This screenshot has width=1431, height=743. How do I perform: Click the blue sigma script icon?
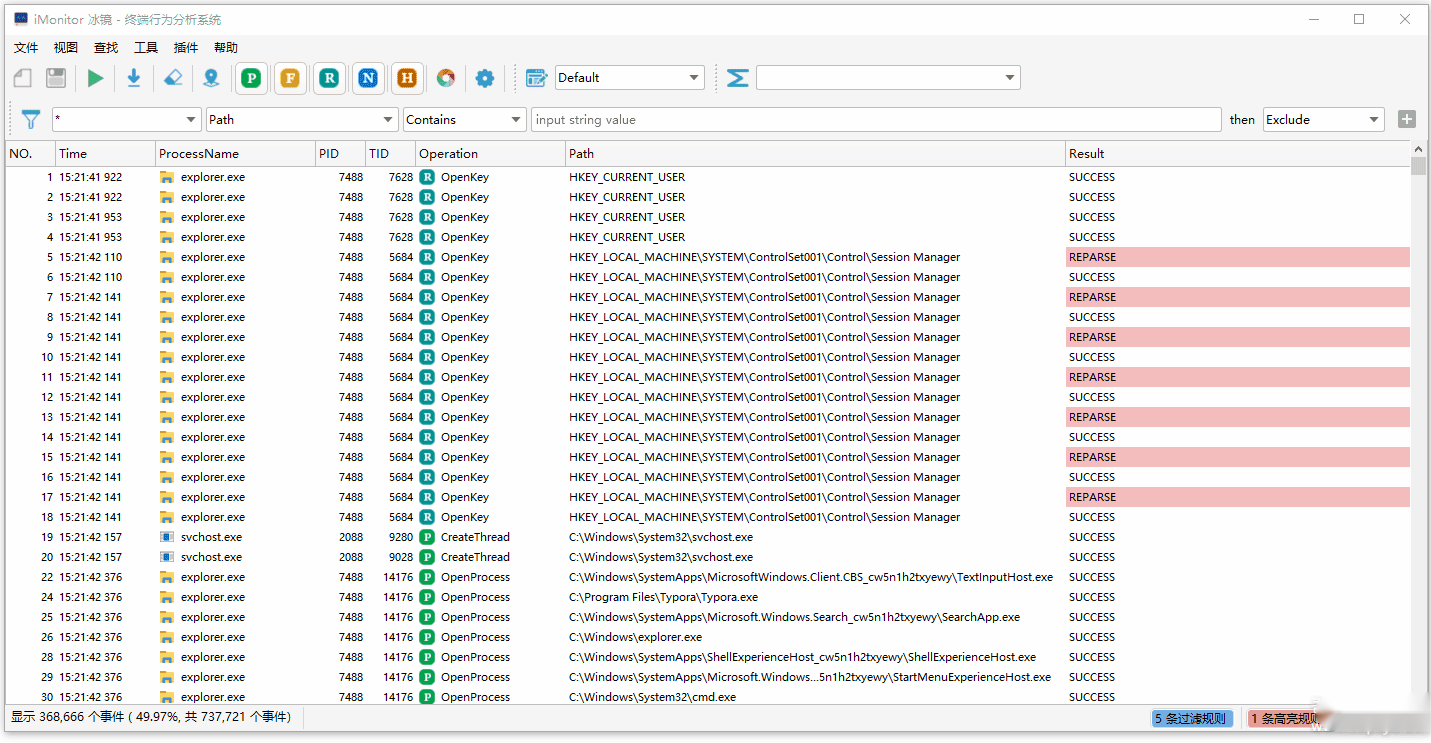point(737,78)
